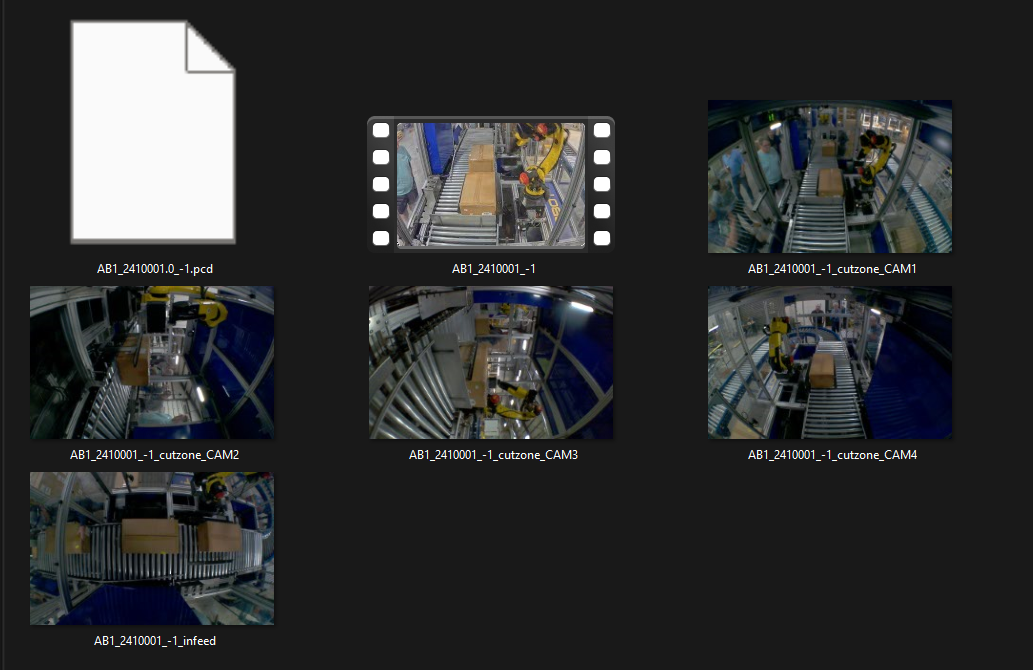
Task: Select the cutzone_CAM2 image thumbnail
Action: tap(152, 362)
